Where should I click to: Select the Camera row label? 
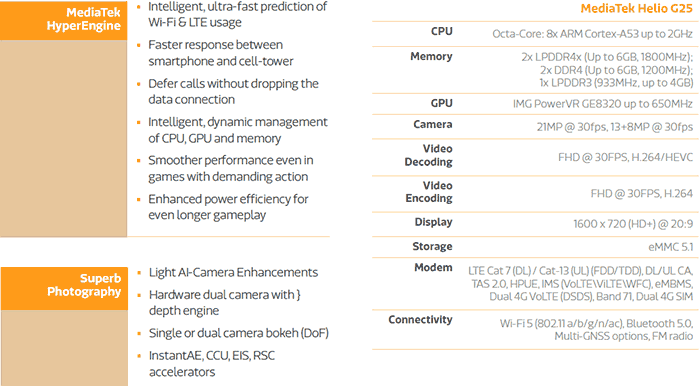433,124
